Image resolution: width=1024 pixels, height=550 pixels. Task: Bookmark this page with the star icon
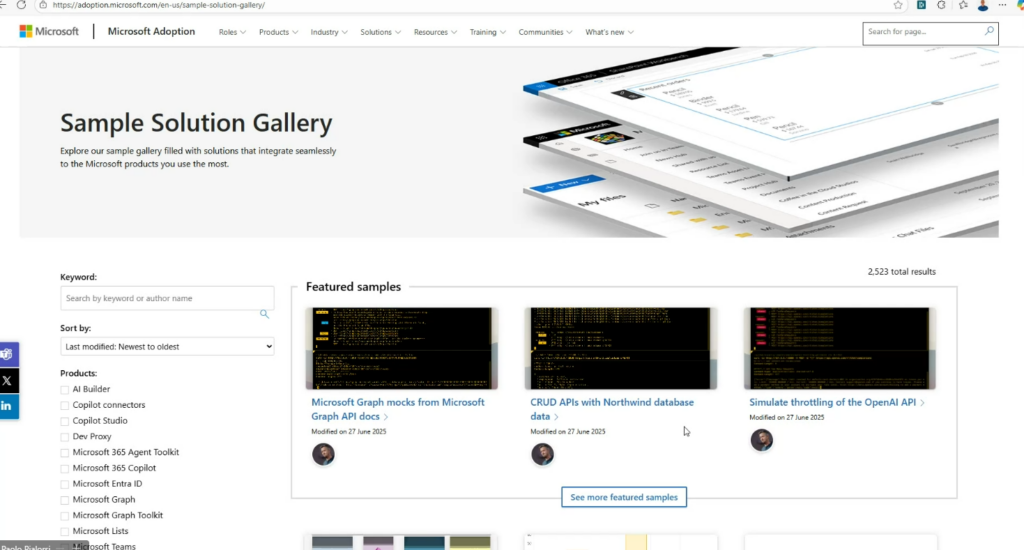pos(898,5)
